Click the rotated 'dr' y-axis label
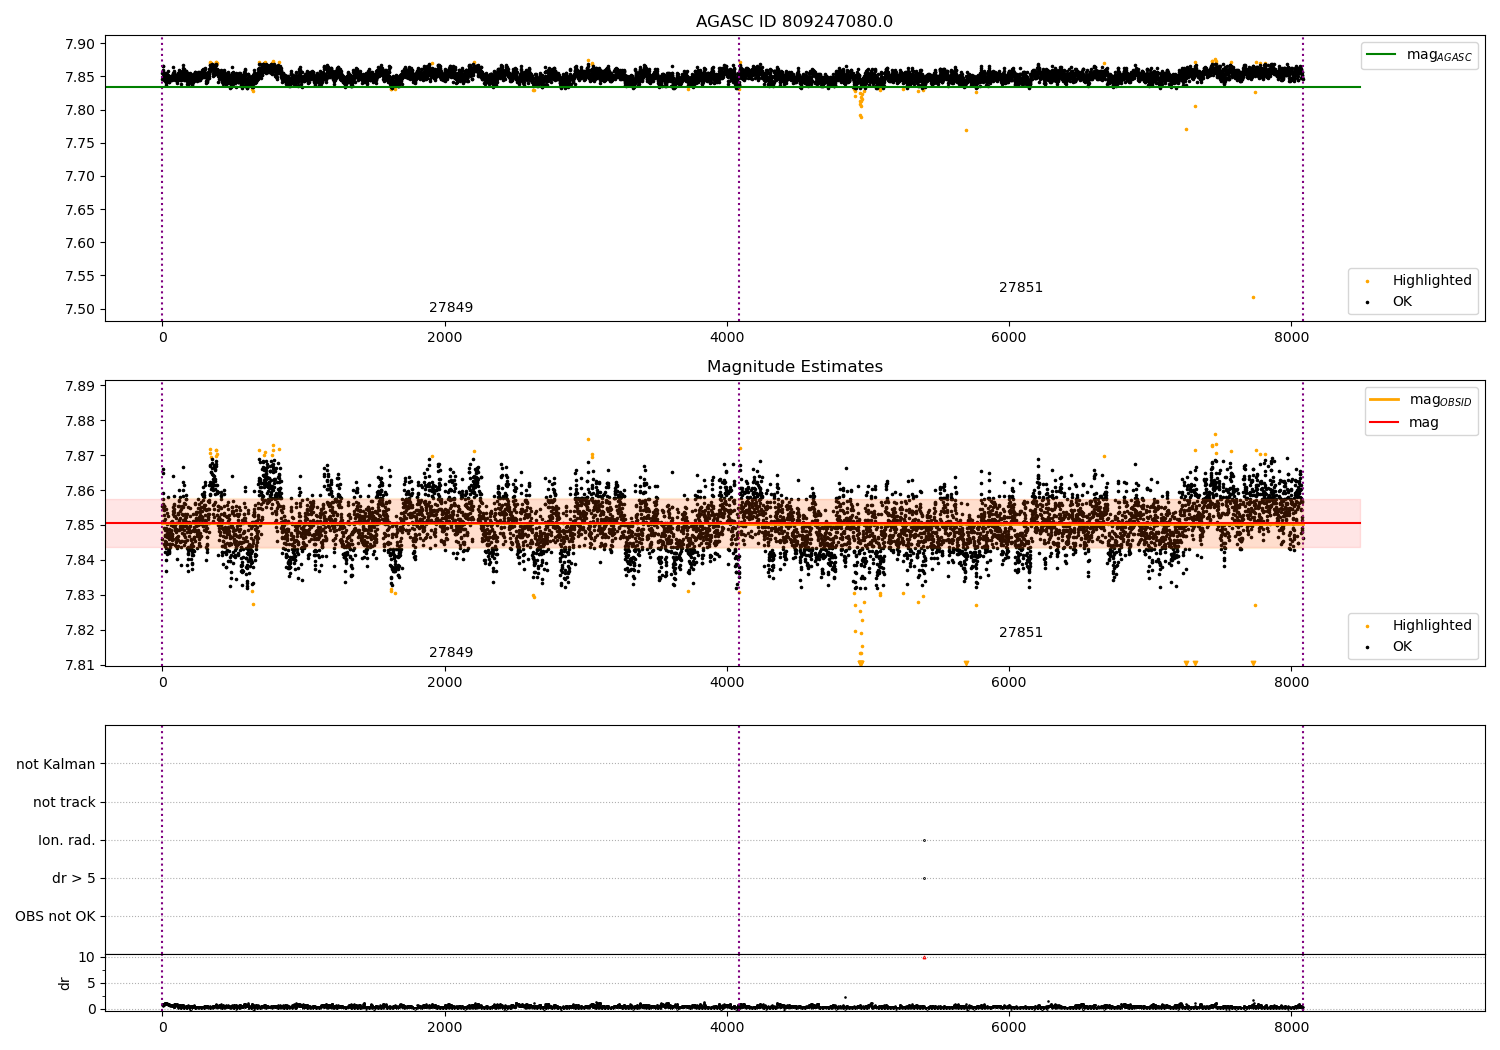 [65, 983]
